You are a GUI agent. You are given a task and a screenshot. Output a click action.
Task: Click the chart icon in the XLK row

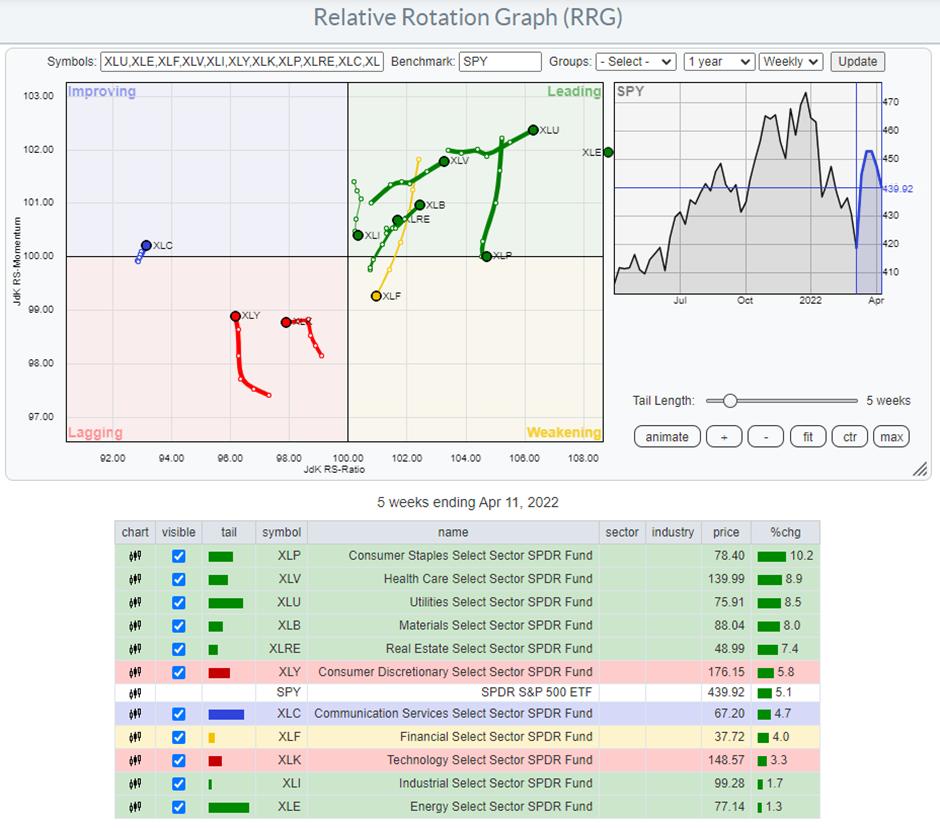tap(135, 760)
